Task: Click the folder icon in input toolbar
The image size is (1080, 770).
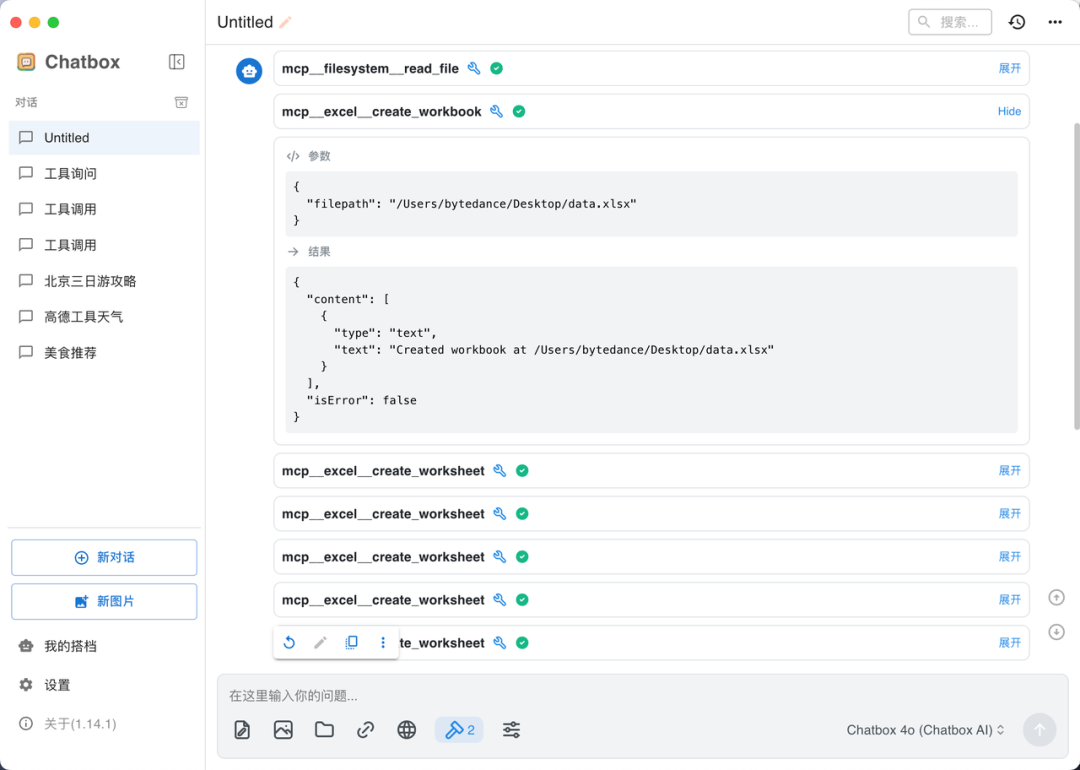Action: point(324,730)
